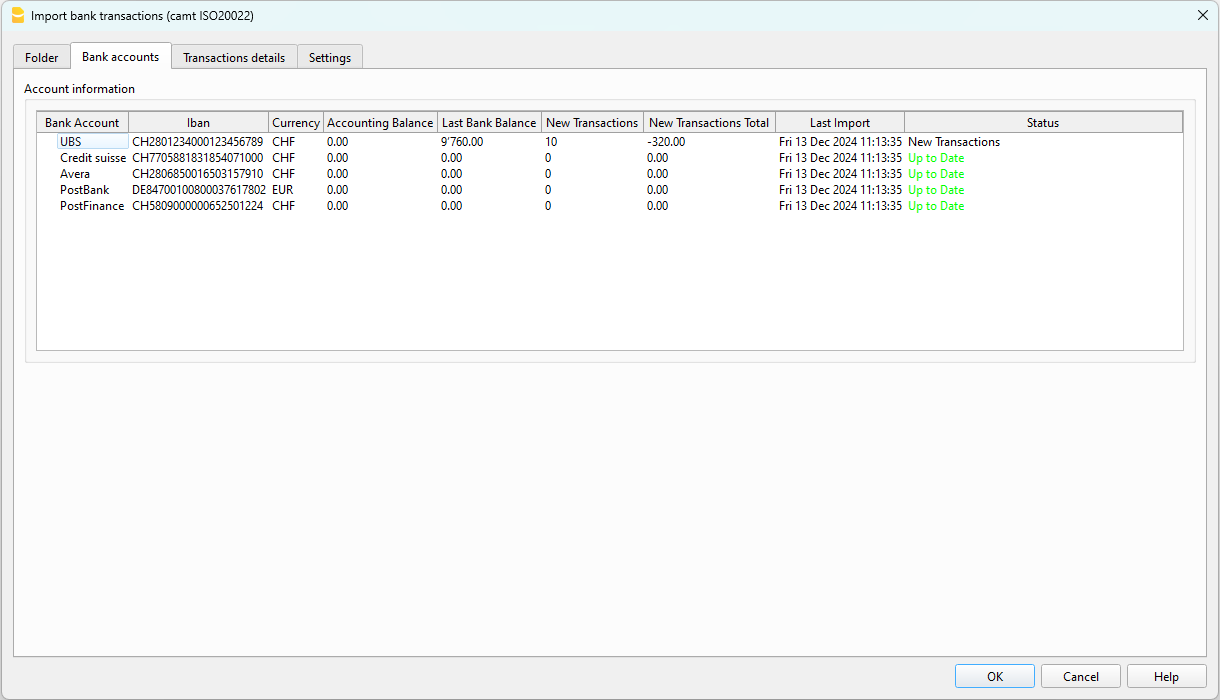Close the Import bank transactions dialog
The height and width of the screenshot is (700, 1220).
tap(1202, 15)
